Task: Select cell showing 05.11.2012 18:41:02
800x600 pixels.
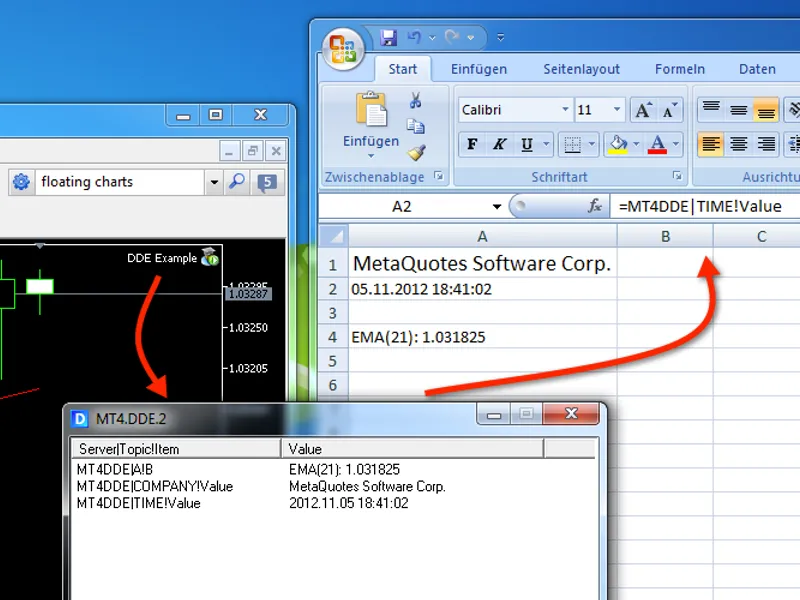Action: coord(483,289)
